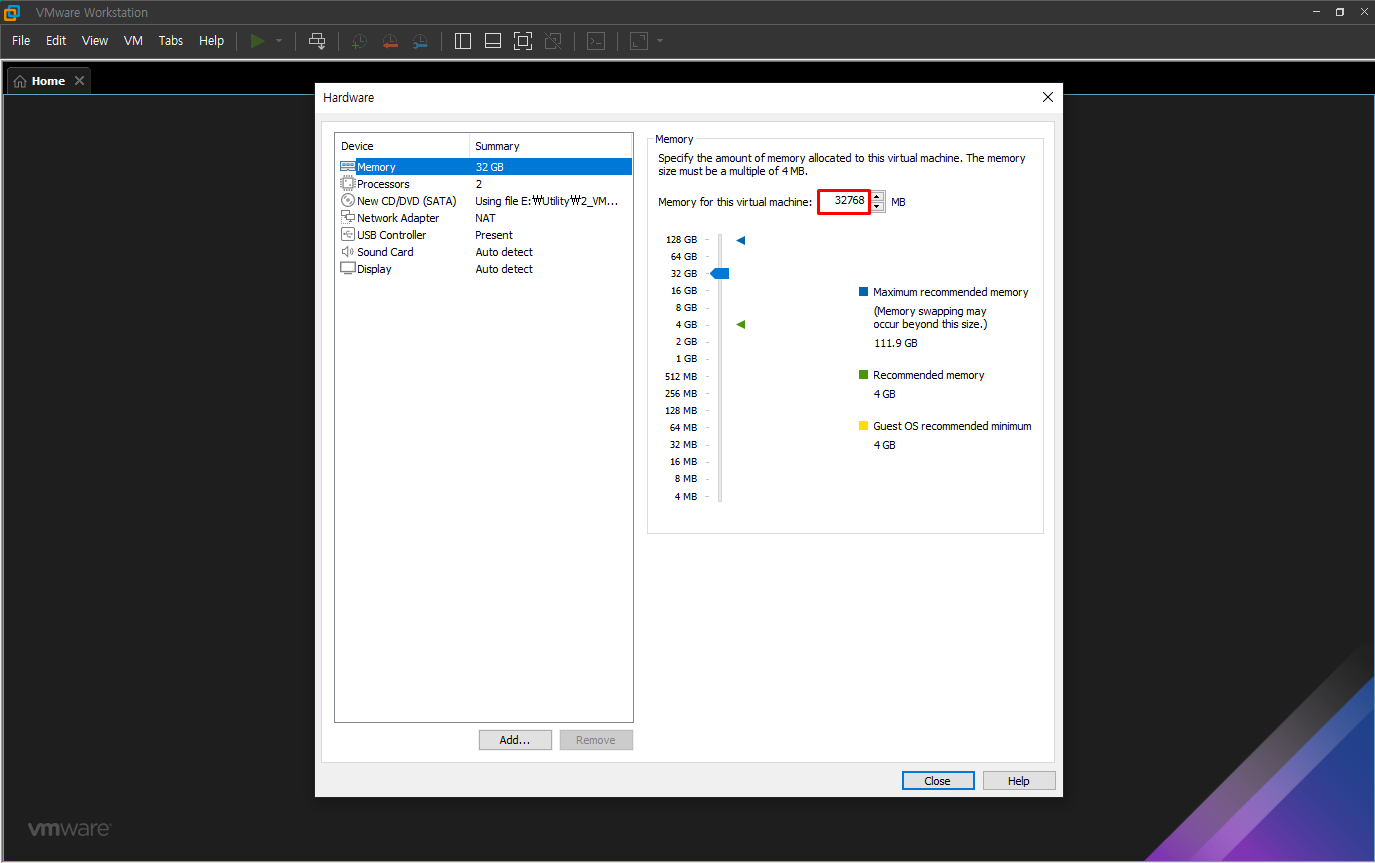The image size is (1375, 863).
Task: Open the Snapshot Manager wrench icon
Action: (x=421, y=41)
